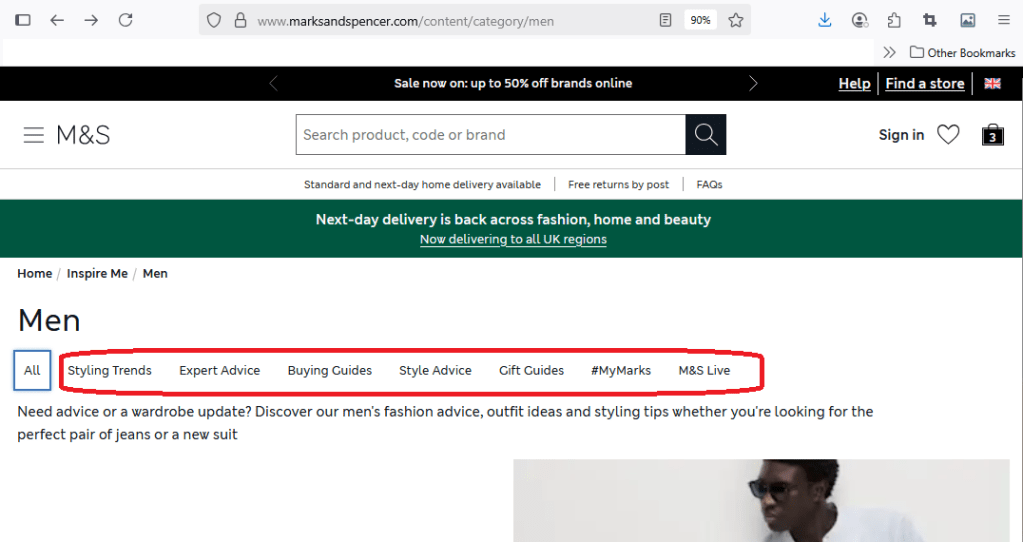Screen dimensions: 1023x542
Task: Expand the bookmarks toolbar overflow chevron
Action: (889, 52)
